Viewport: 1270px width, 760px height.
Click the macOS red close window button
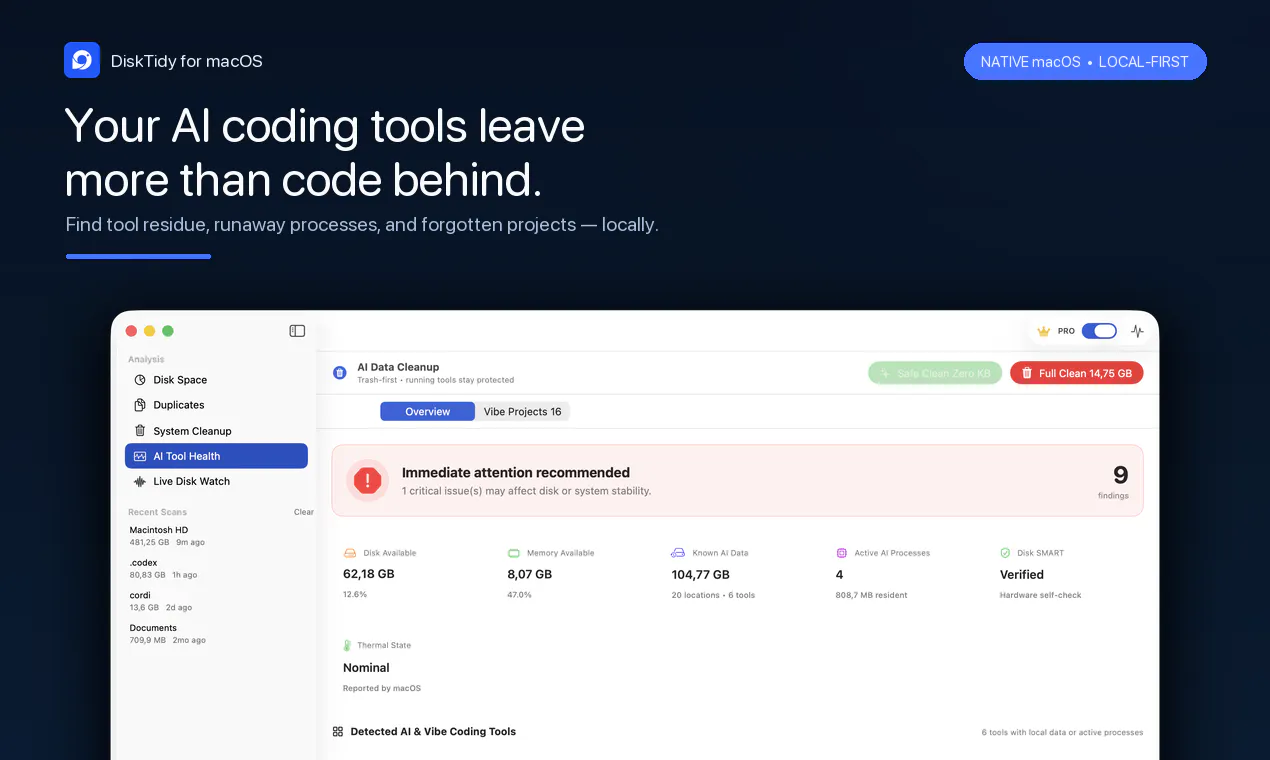click(131, 331)
